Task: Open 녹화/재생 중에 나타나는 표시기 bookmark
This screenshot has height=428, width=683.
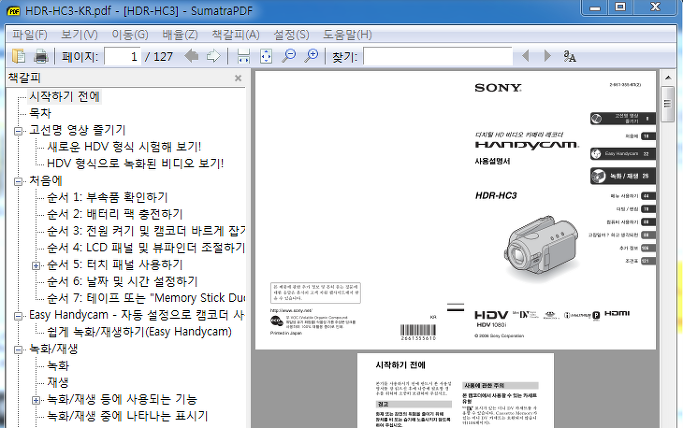Action: (128, 416)
